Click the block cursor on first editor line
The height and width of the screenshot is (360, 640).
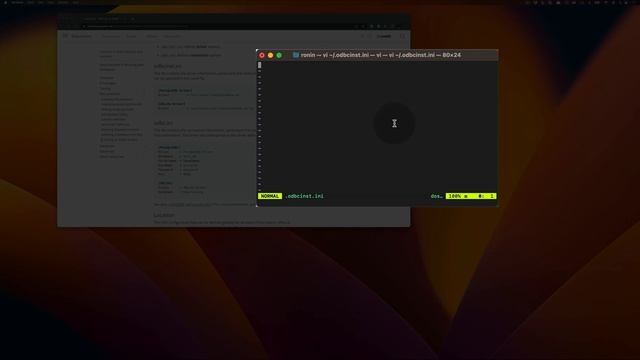coord(260,65)
